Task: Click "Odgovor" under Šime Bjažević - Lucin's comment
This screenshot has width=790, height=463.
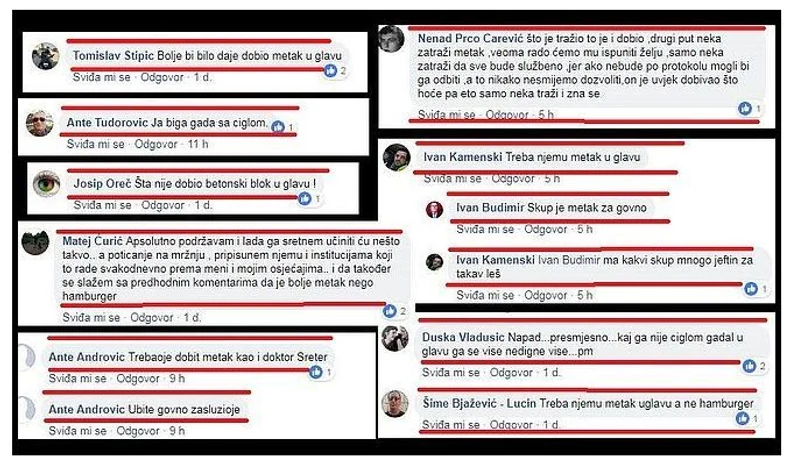Action: 511,425
